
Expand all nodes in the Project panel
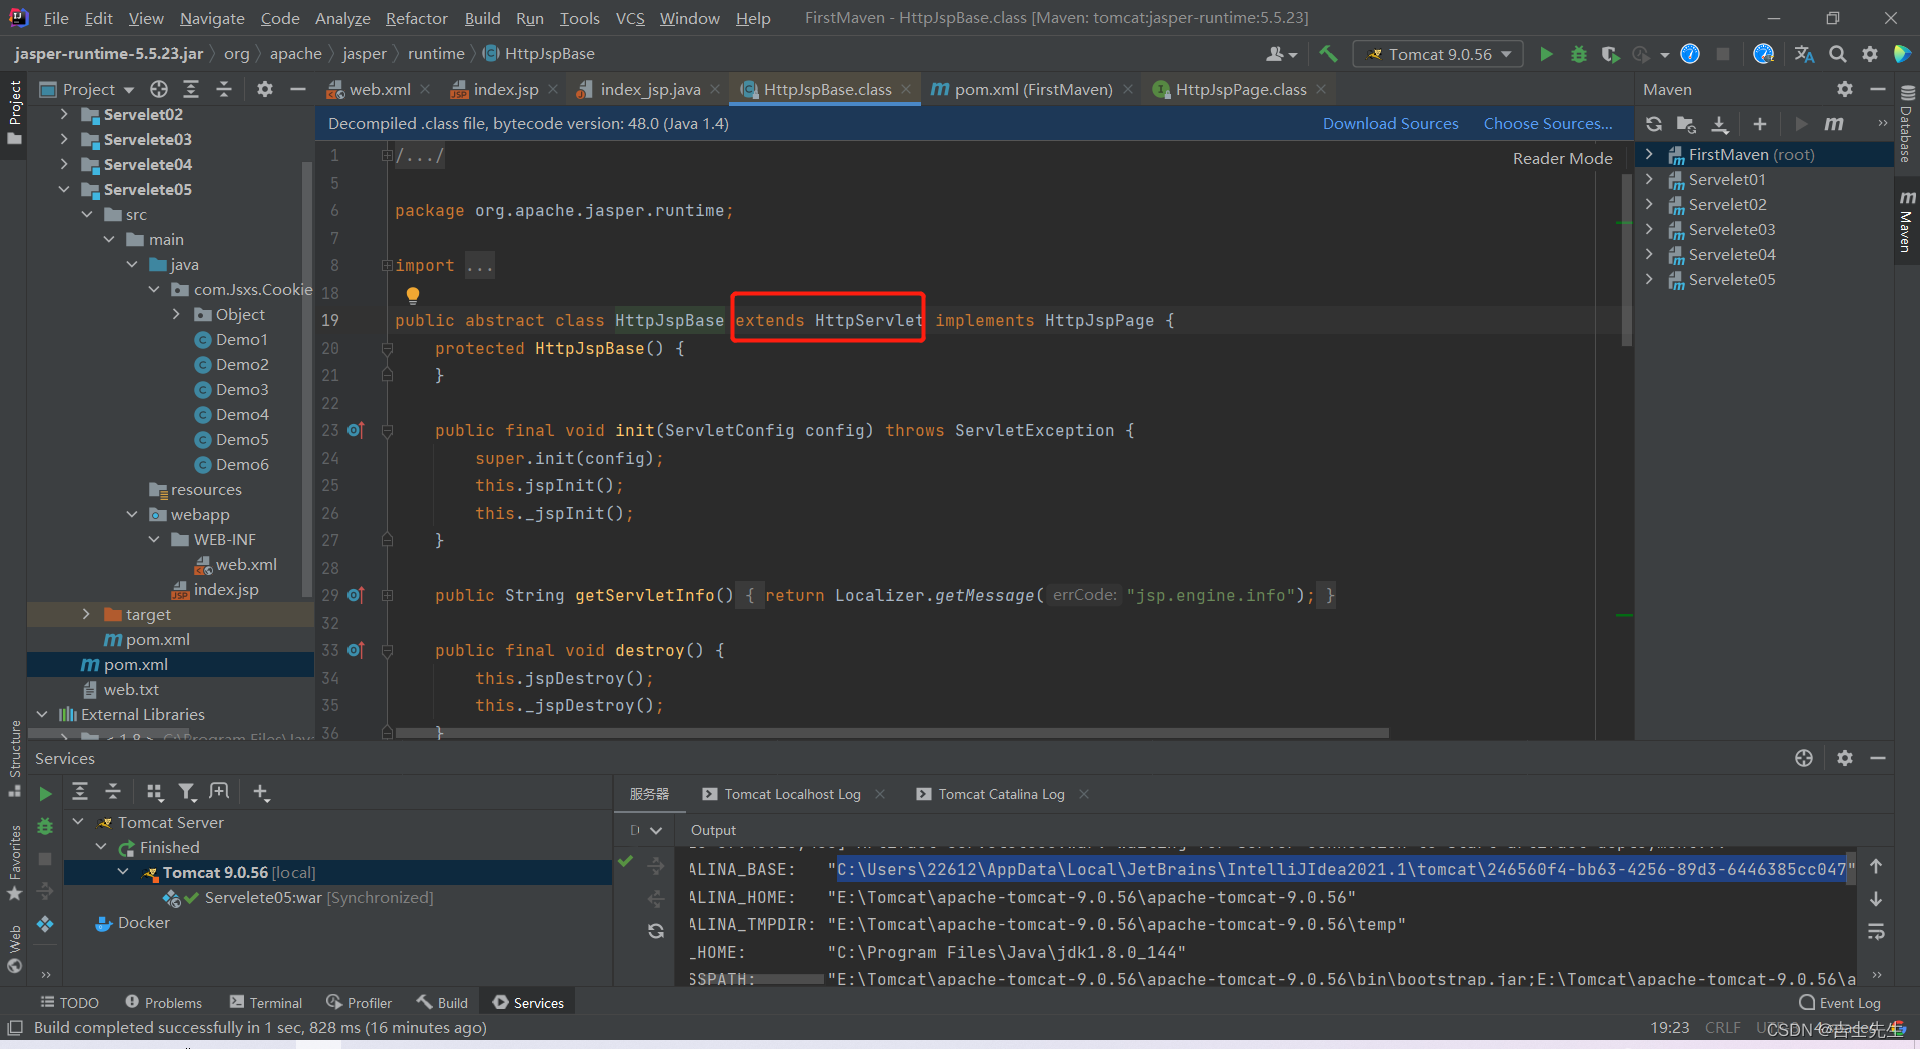pos(191,89)
